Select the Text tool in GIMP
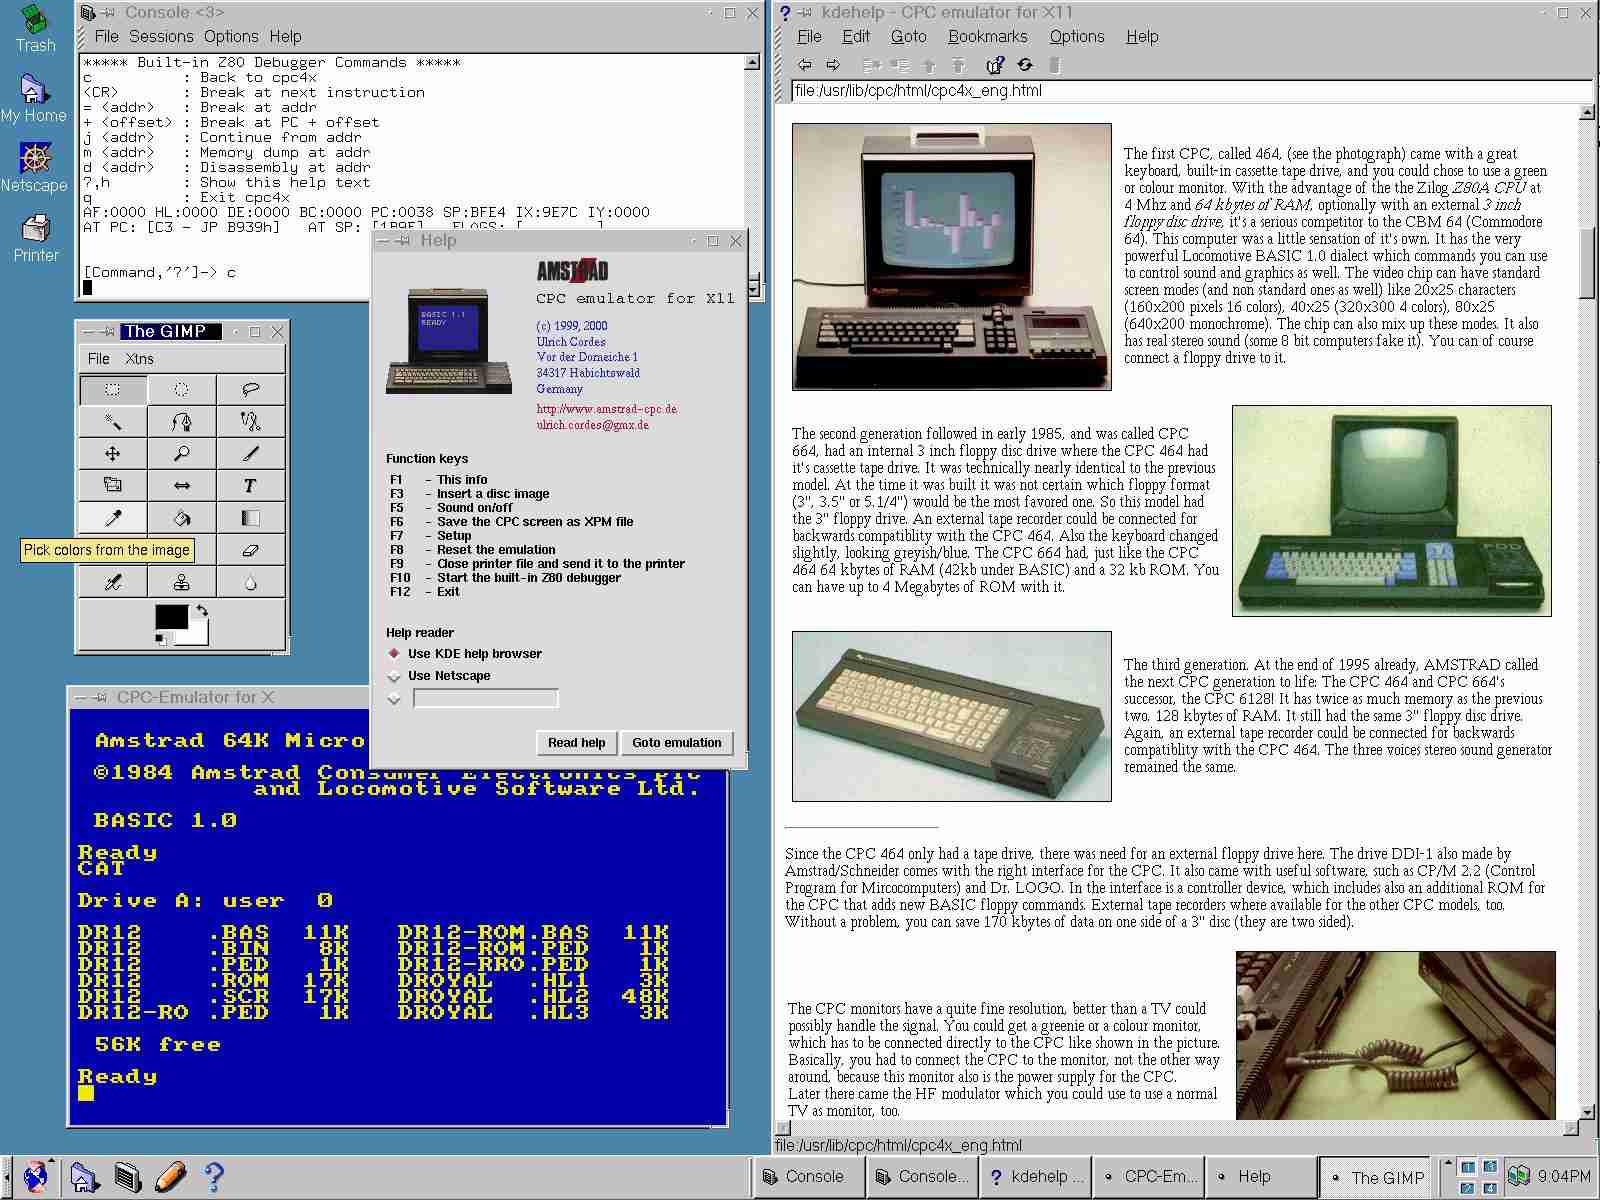The image size is (1600, 1200). [x=250, y=485]
